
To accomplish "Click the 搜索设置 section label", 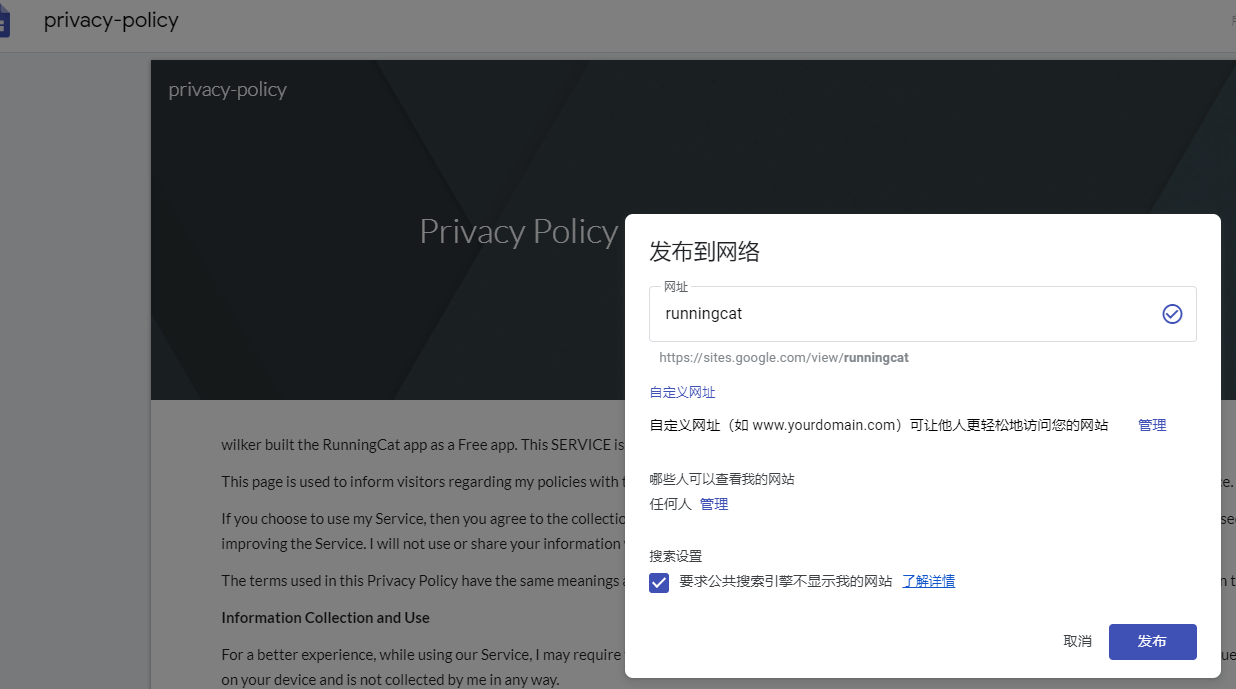I will (x=676, y=556).
